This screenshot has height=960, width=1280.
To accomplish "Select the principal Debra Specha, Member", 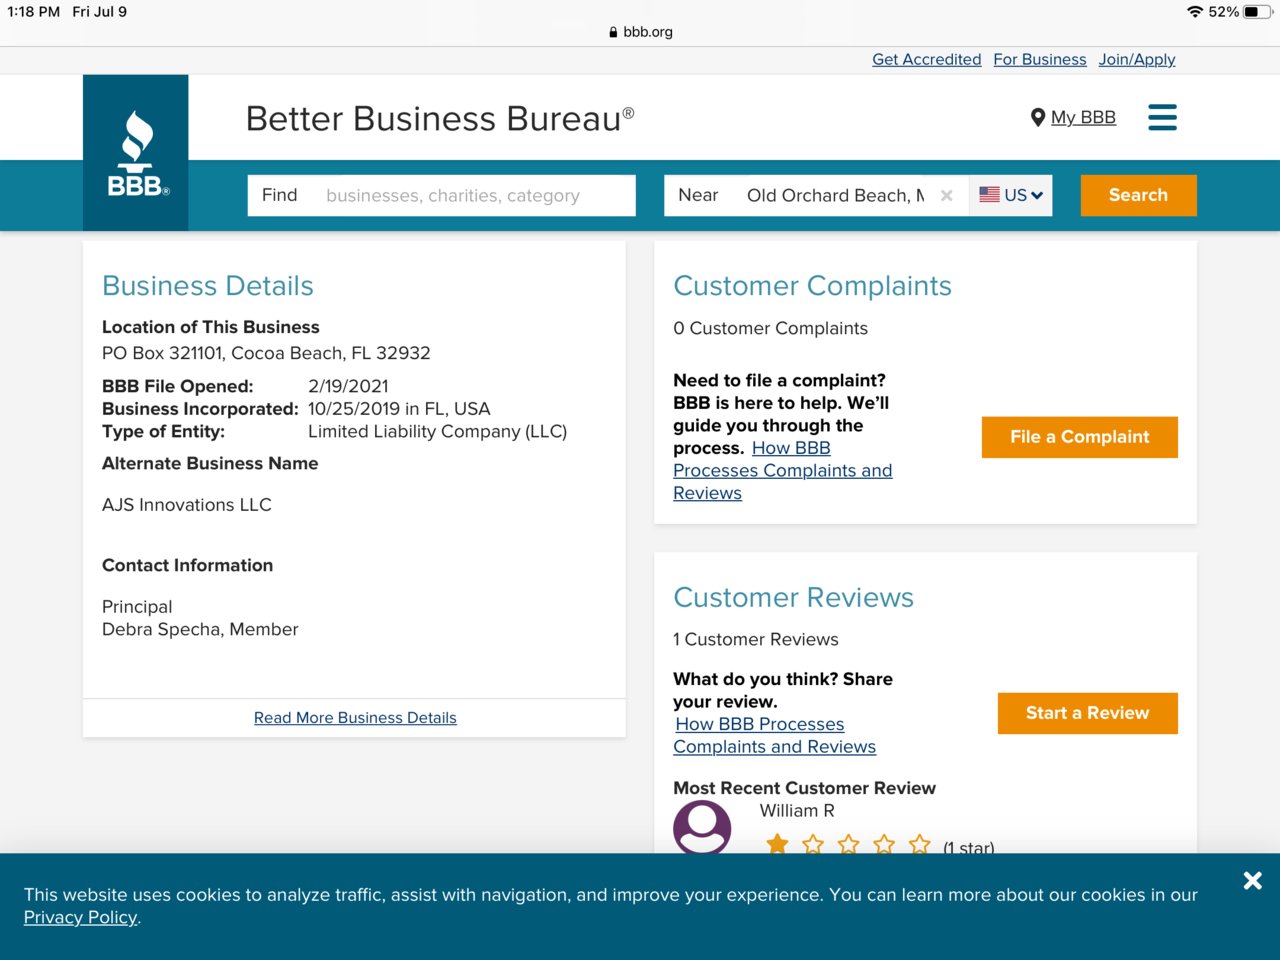I will coord(200,629).
